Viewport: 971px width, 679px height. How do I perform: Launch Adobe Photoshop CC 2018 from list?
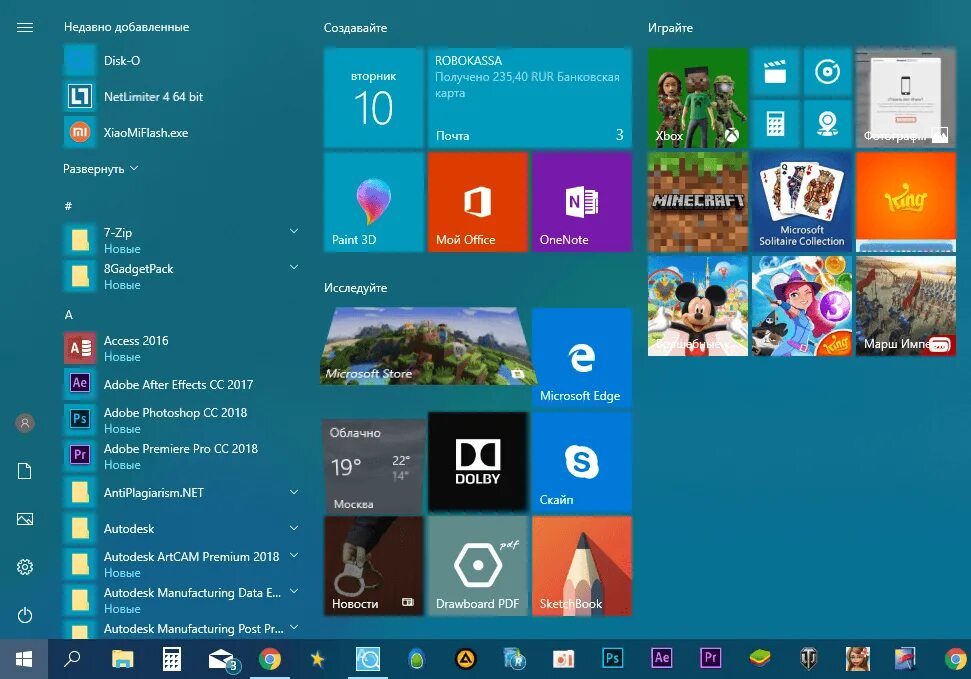[x=181, y=420]
